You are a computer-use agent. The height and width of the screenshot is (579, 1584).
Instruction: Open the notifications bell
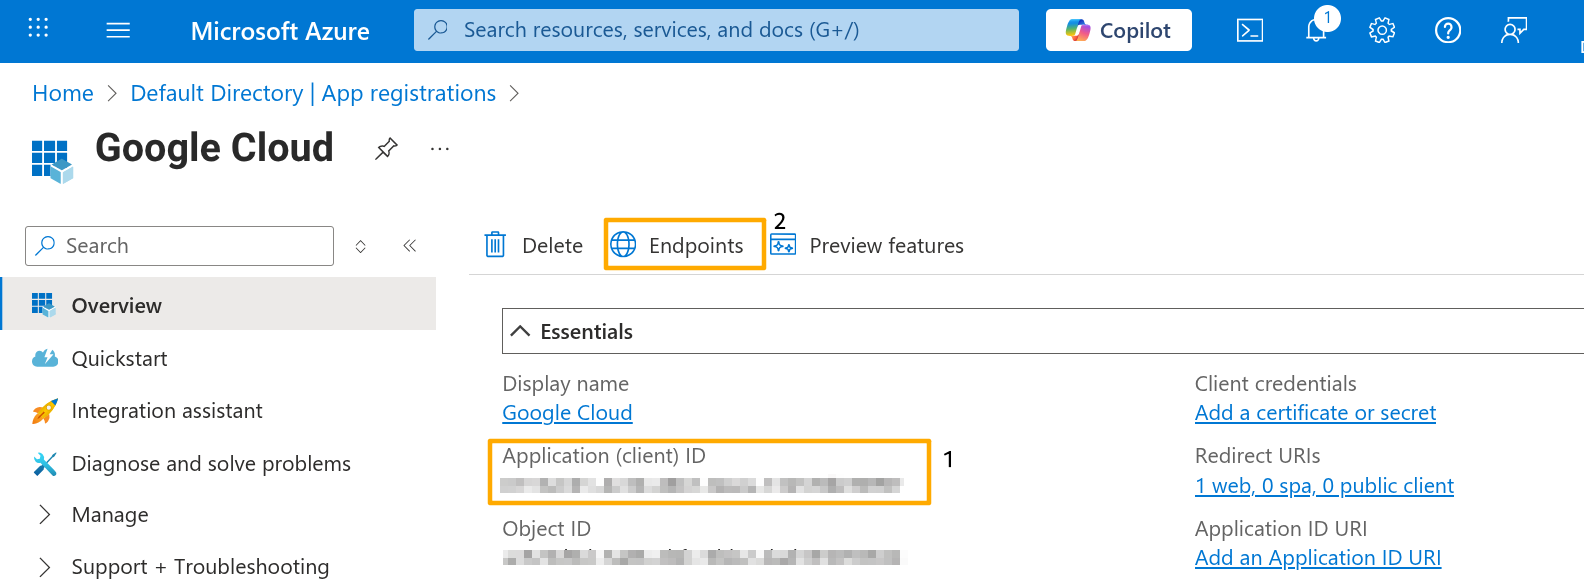1316,30
